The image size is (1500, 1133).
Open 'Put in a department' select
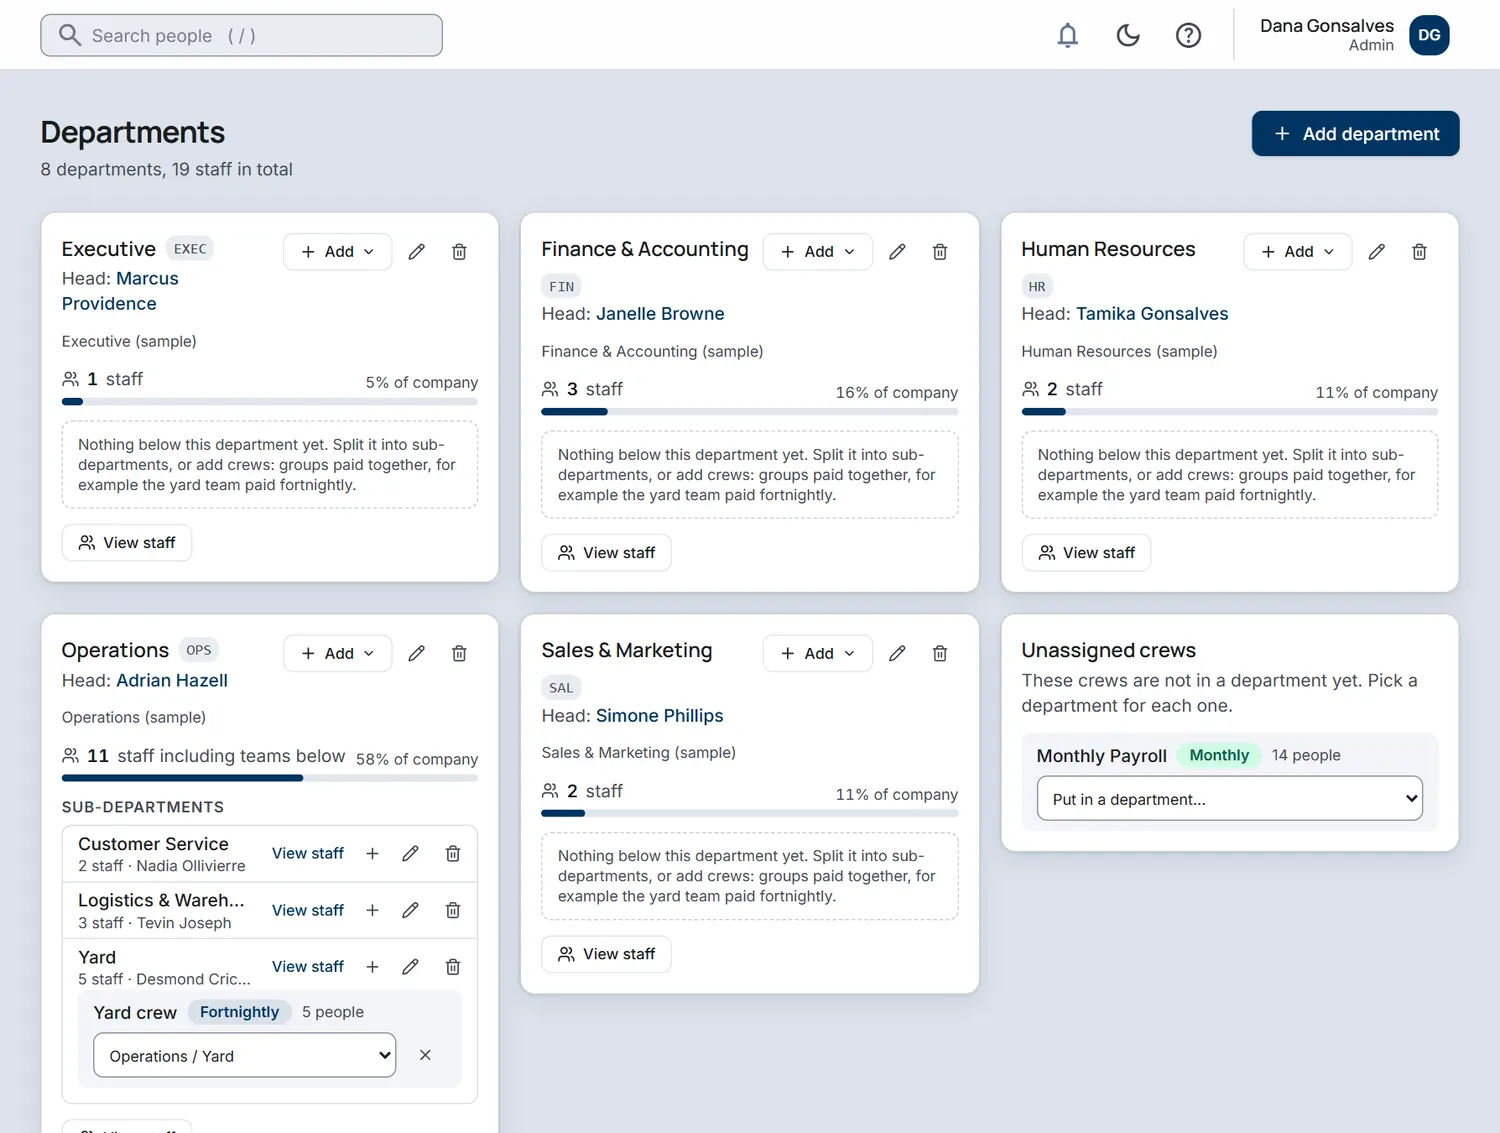[1230, 798]
